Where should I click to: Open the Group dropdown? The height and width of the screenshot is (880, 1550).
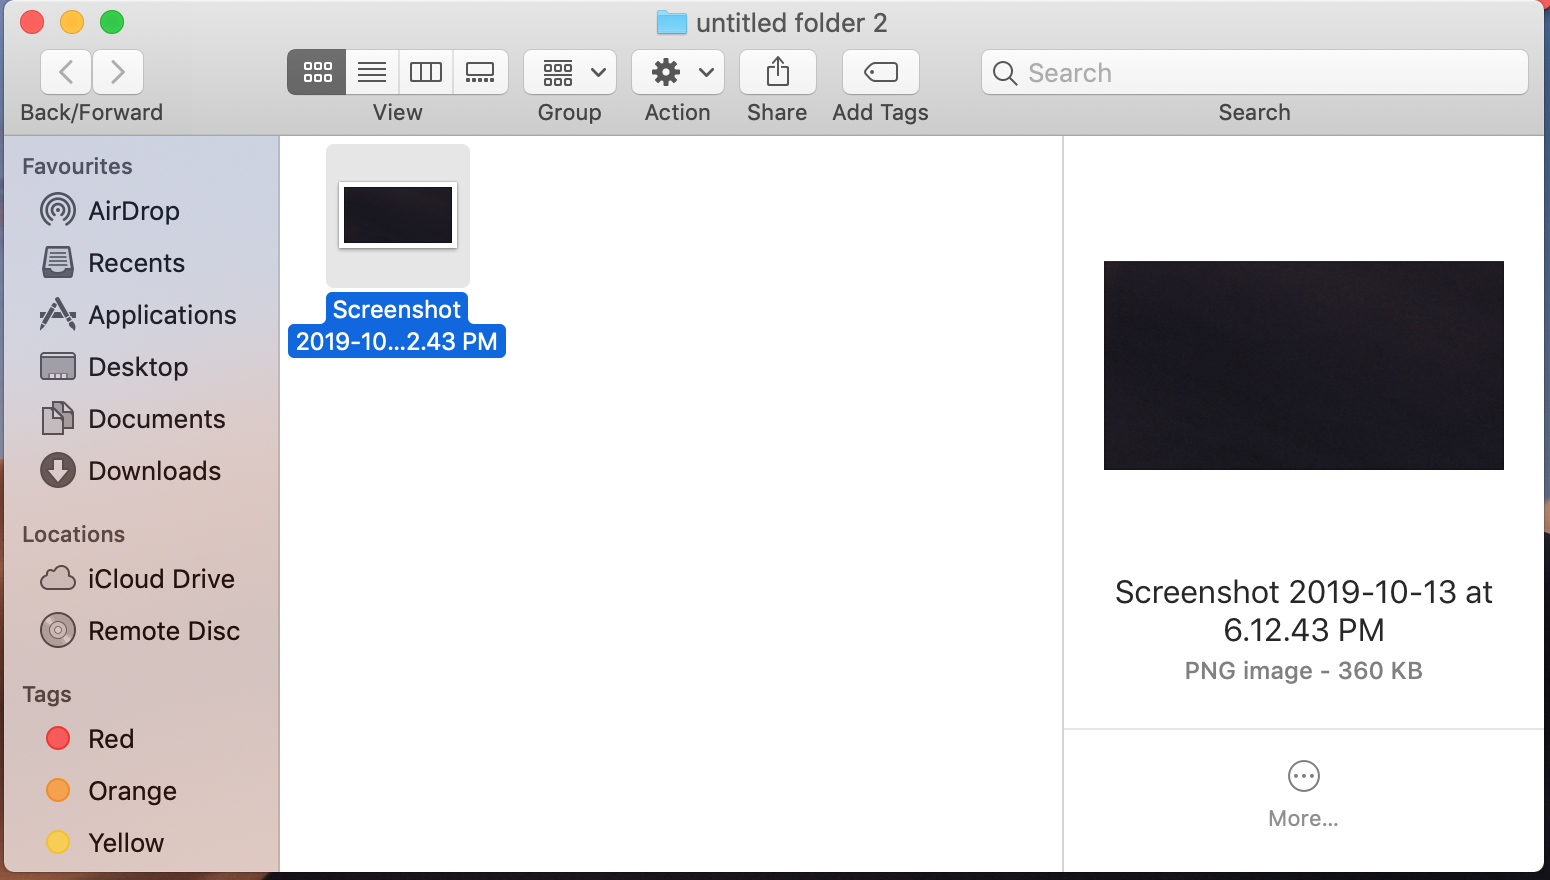coord(570,72)
